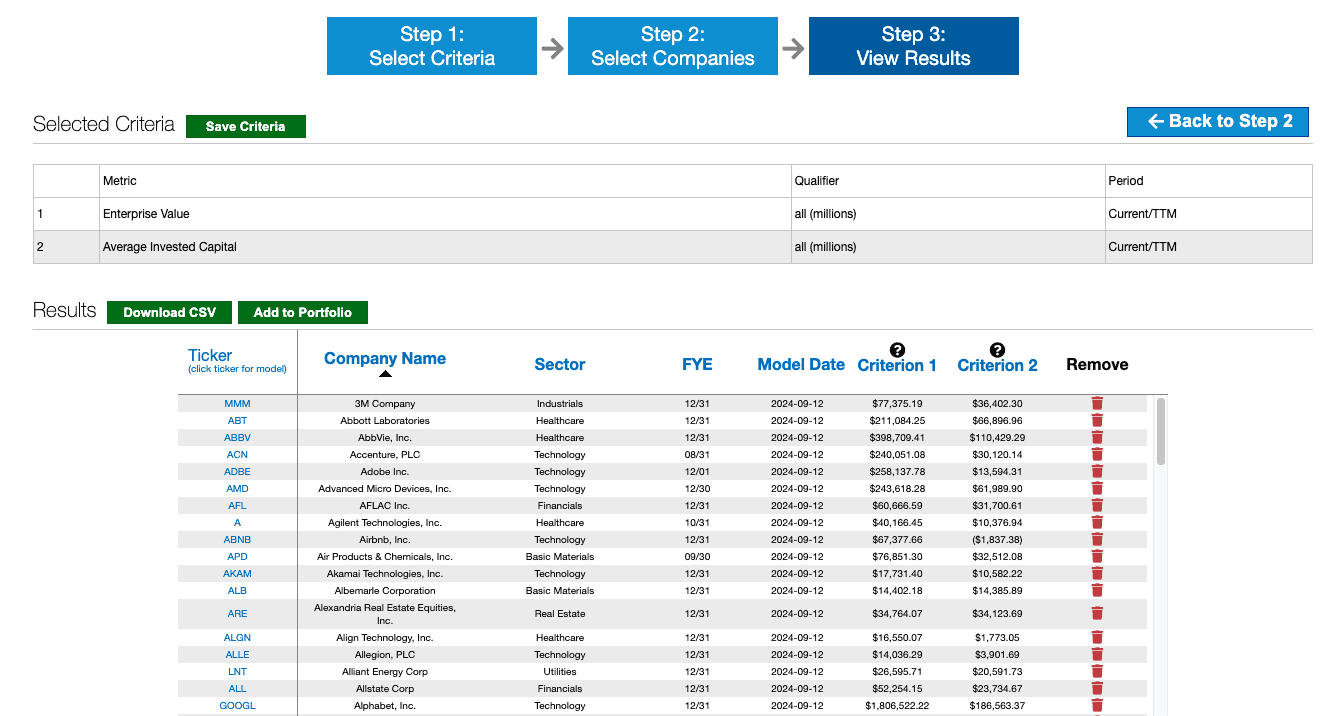
Task: Click Utilities sector cell for Alliant Energy
Action: point(560,672)
